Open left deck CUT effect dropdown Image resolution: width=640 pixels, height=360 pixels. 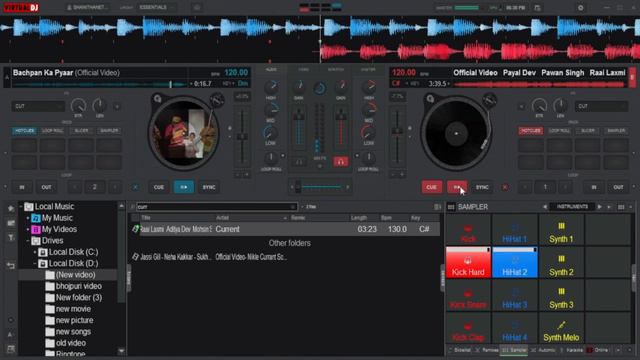pos(38,106)
